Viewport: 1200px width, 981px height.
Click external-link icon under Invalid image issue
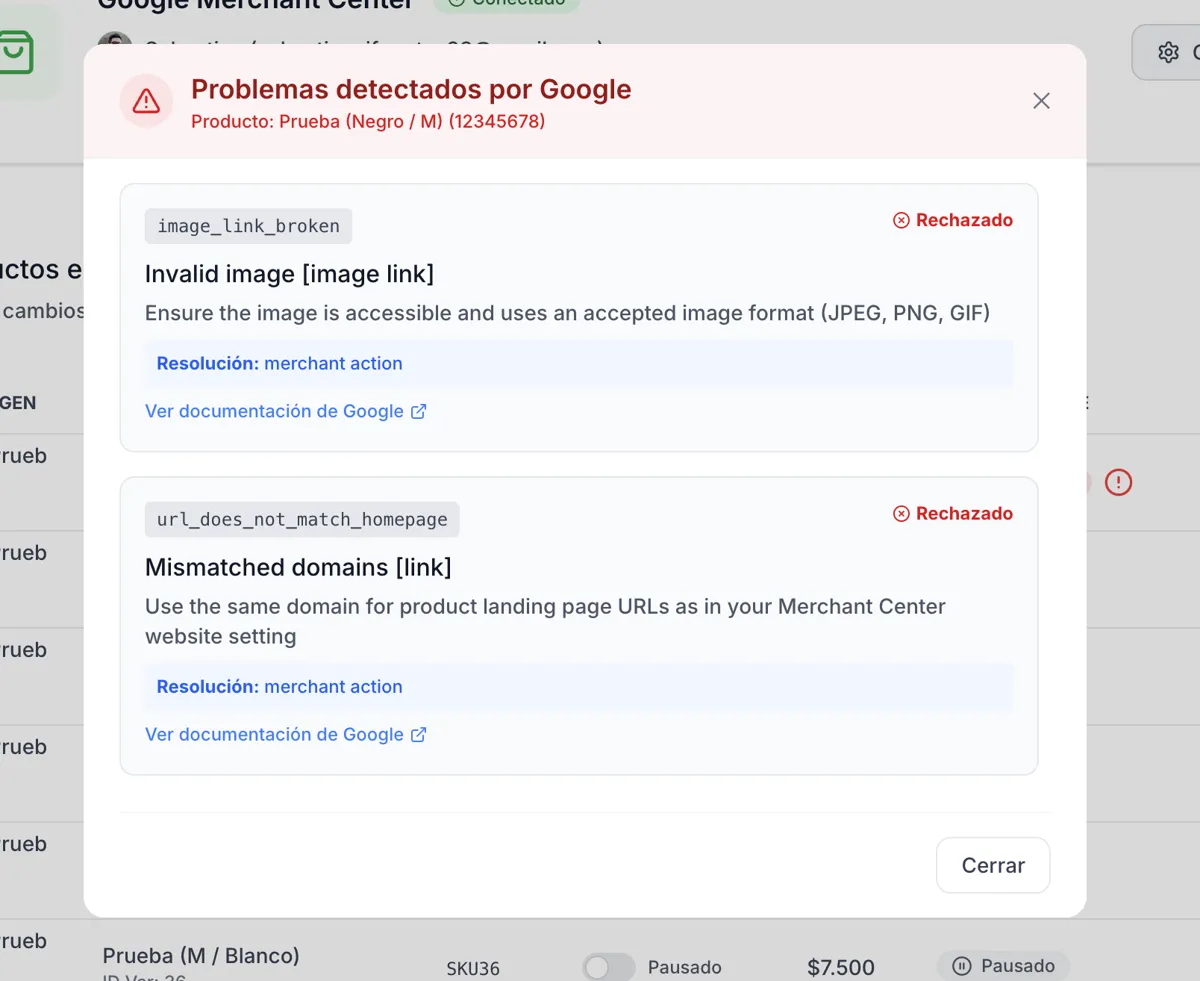(x=419, y=411)
